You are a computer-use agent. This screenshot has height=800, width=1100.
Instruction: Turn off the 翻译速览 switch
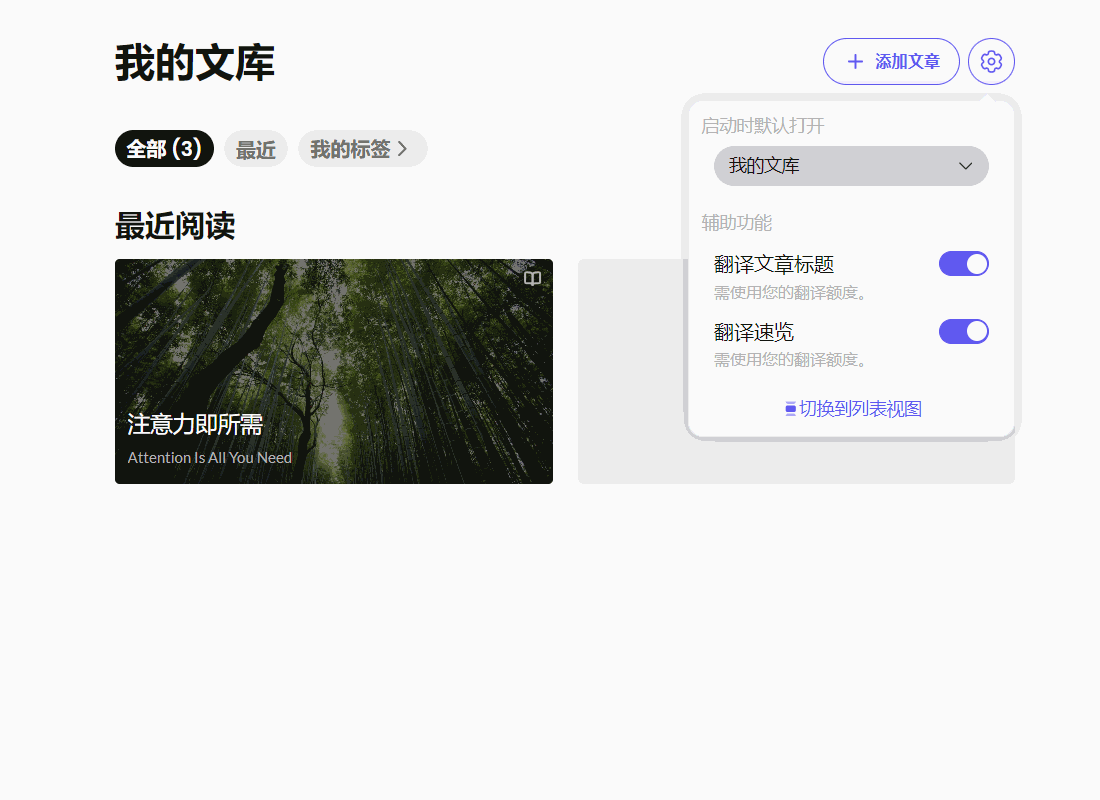click(963, 331)
